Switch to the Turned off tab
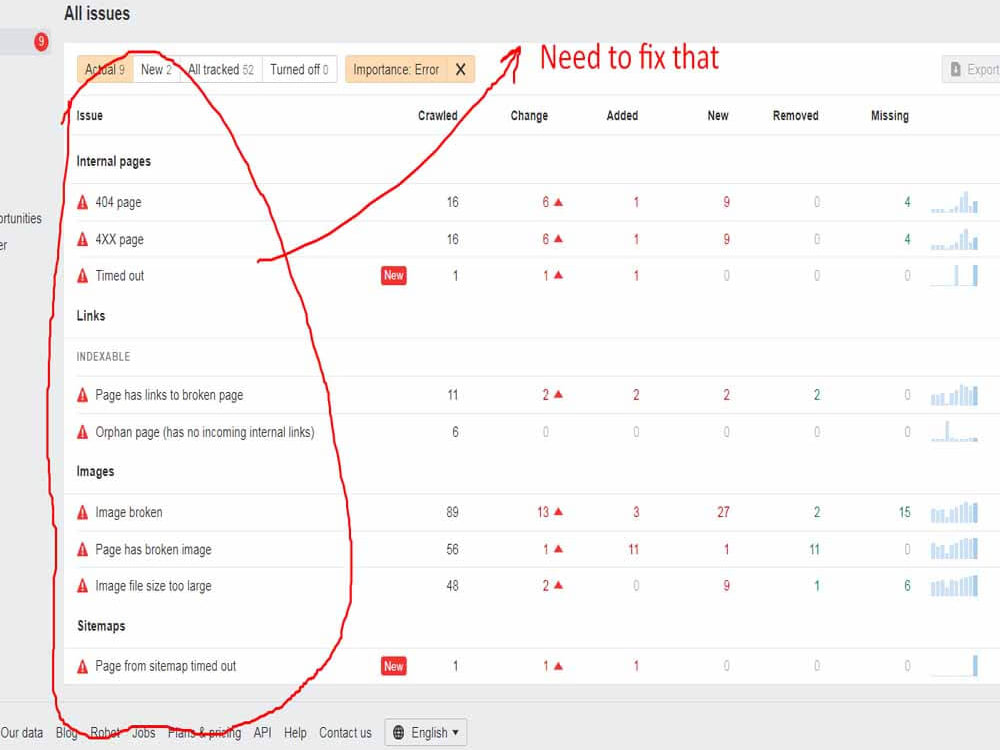 (299, 70)
